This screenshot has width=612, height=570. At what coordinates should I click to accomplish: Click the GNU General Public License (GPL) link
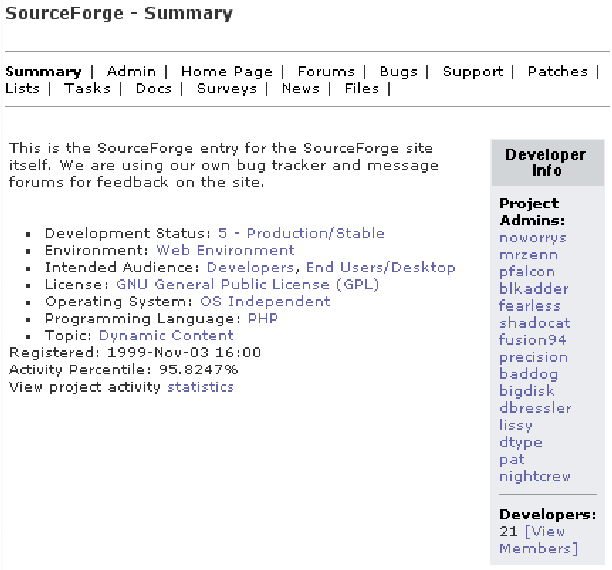pyautogui.click(x=247, y=285)
